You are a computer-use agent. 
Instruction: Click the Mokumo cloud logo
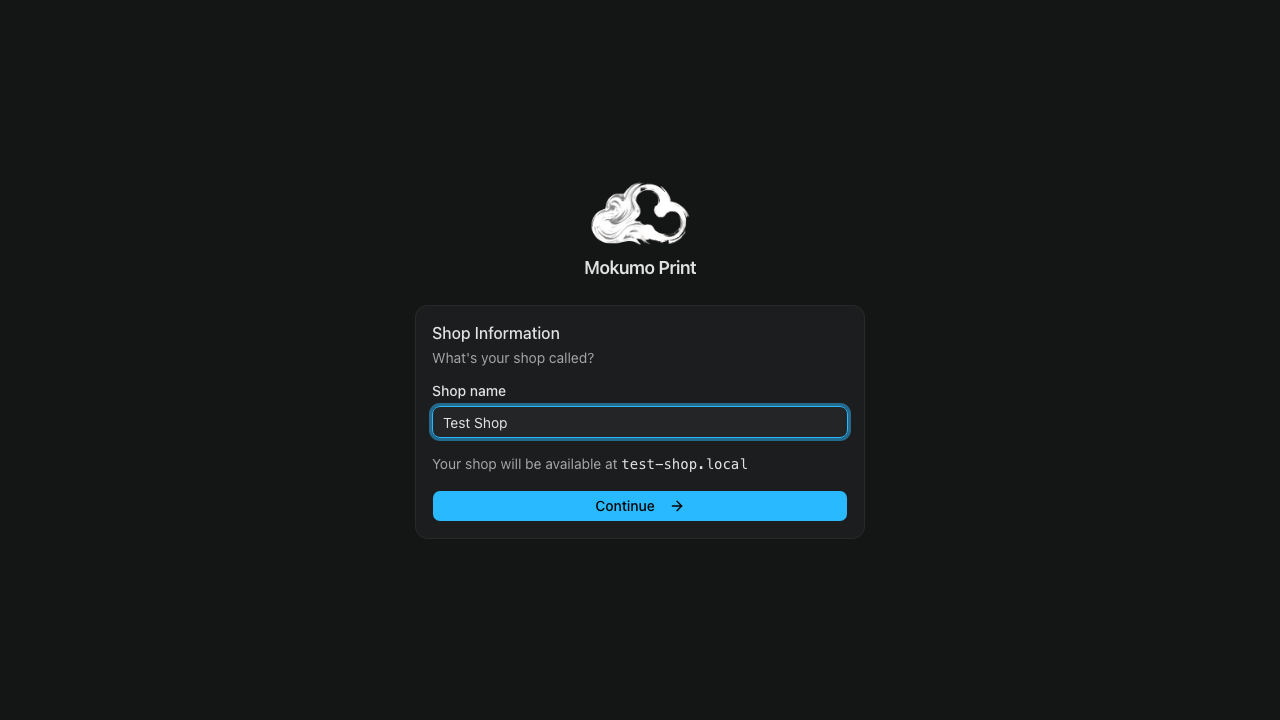[640, 214]
